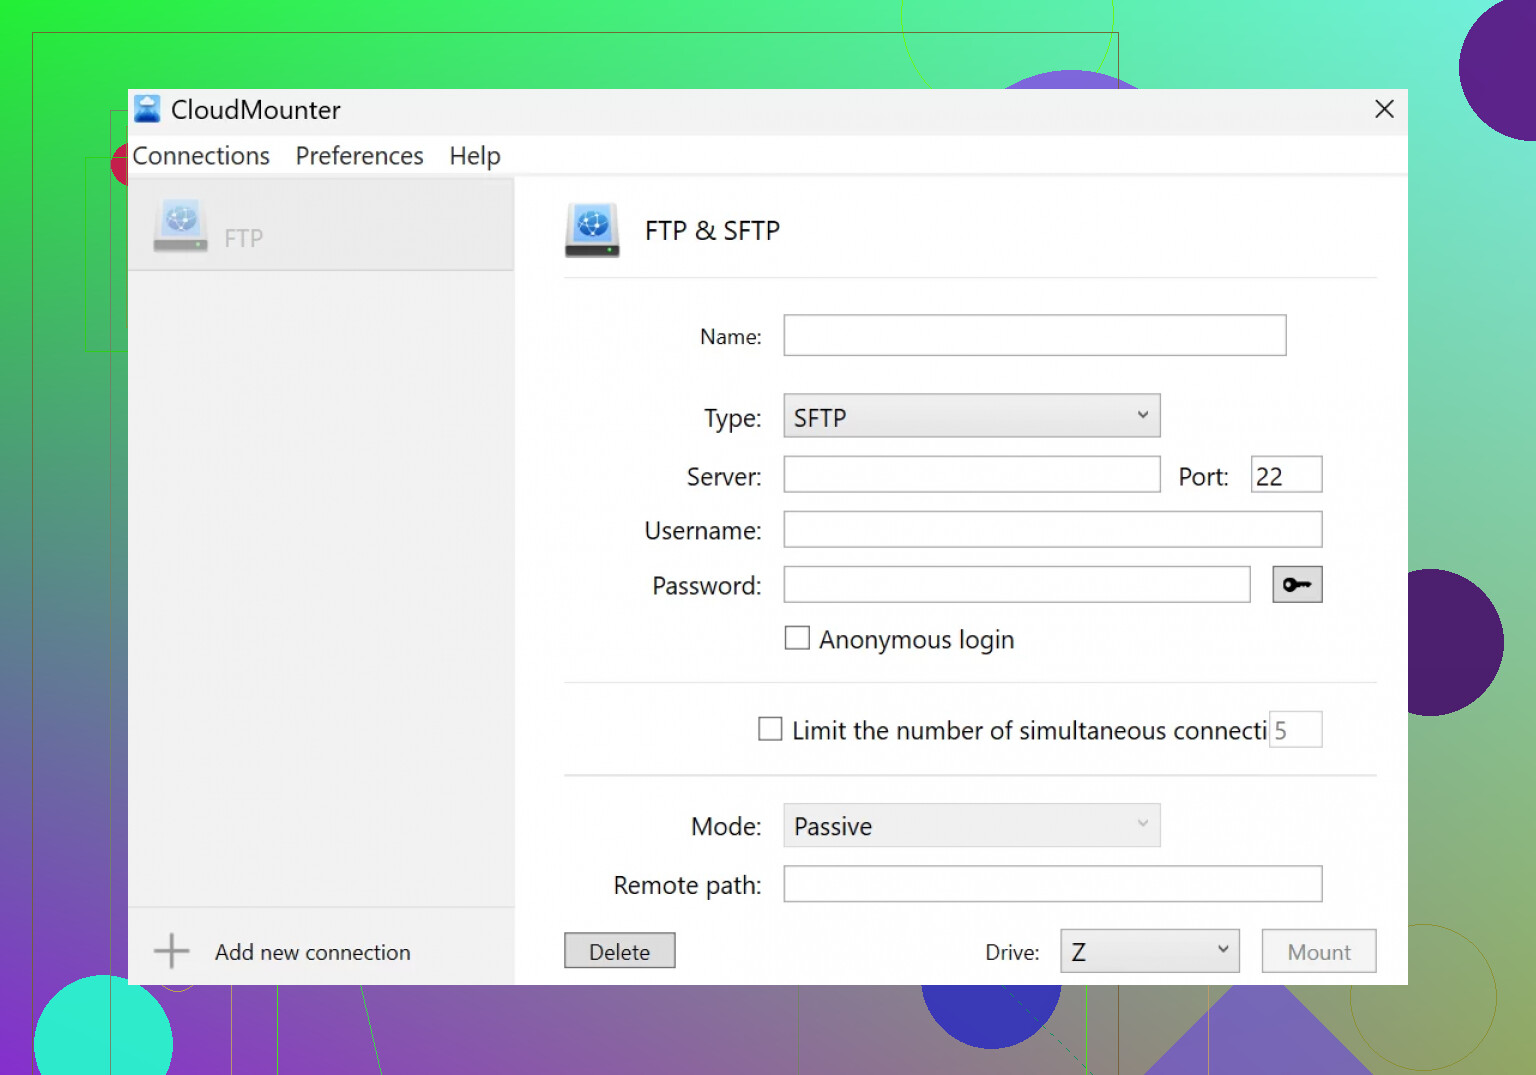This screenshot has height=1075, width=1536.
Task: Open the Preferences menu
Action: [359, 156]
